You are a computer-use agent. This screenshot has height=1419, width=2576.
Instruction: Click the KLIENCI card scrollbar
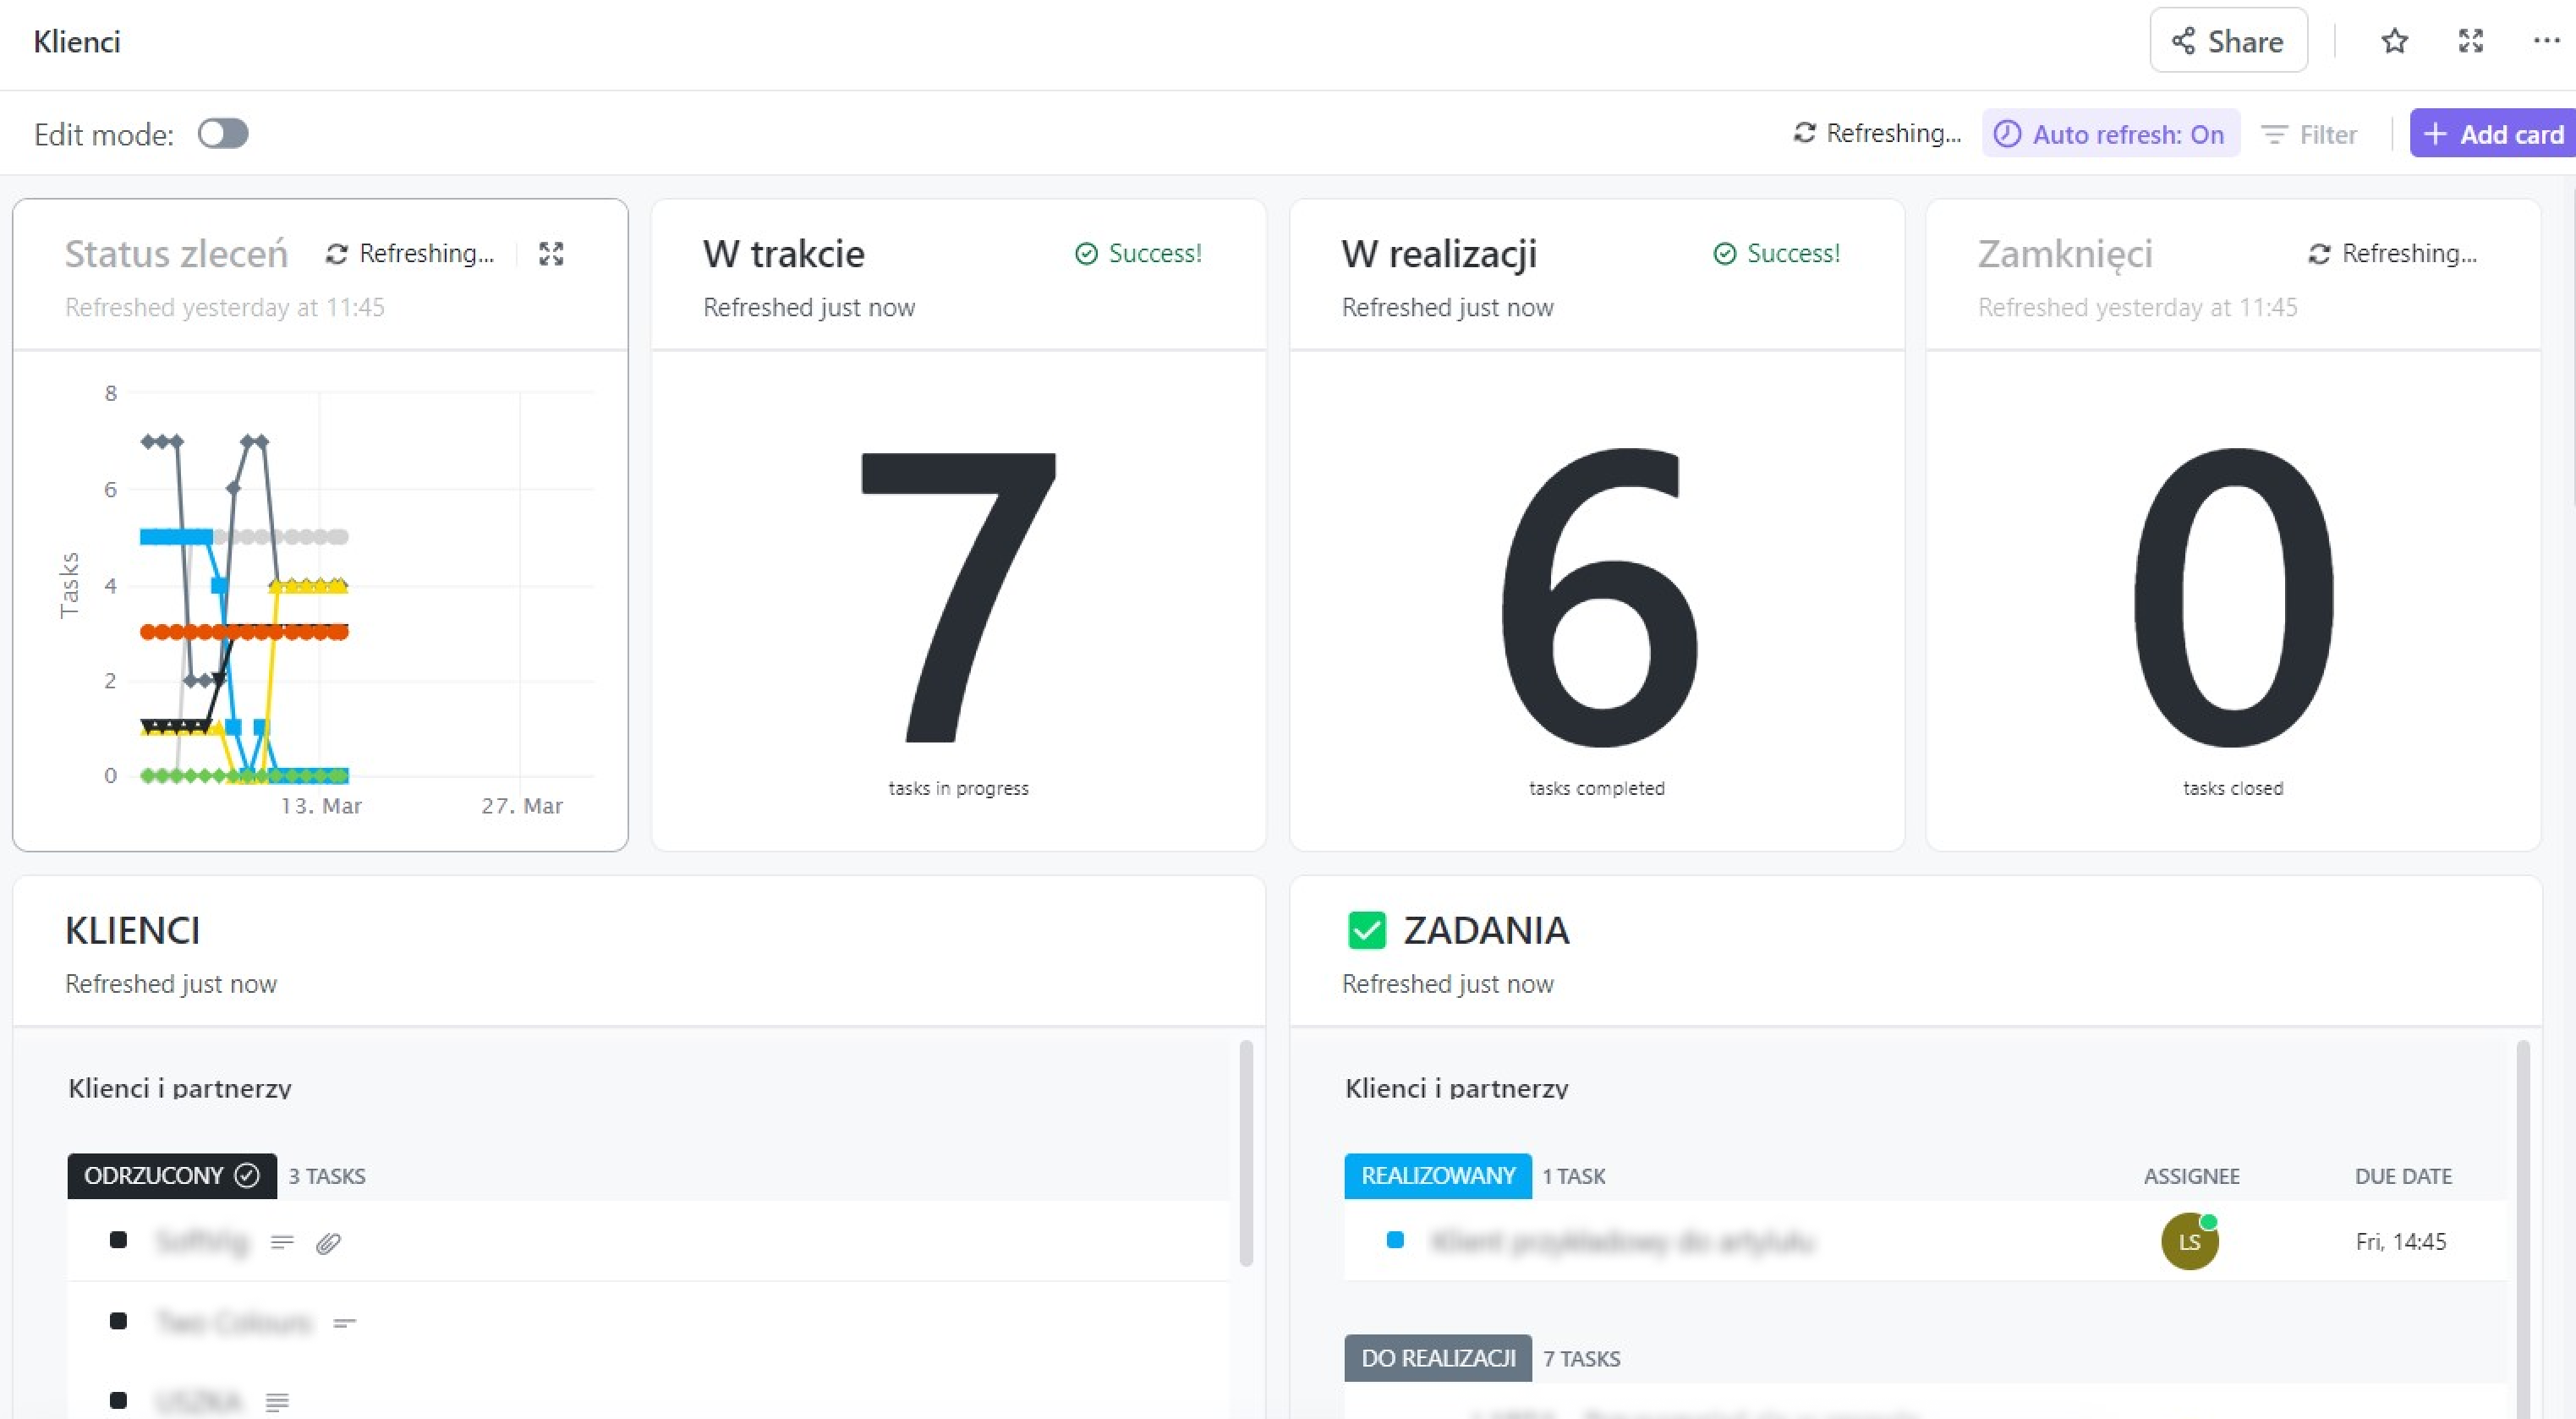[1246, 1153]
